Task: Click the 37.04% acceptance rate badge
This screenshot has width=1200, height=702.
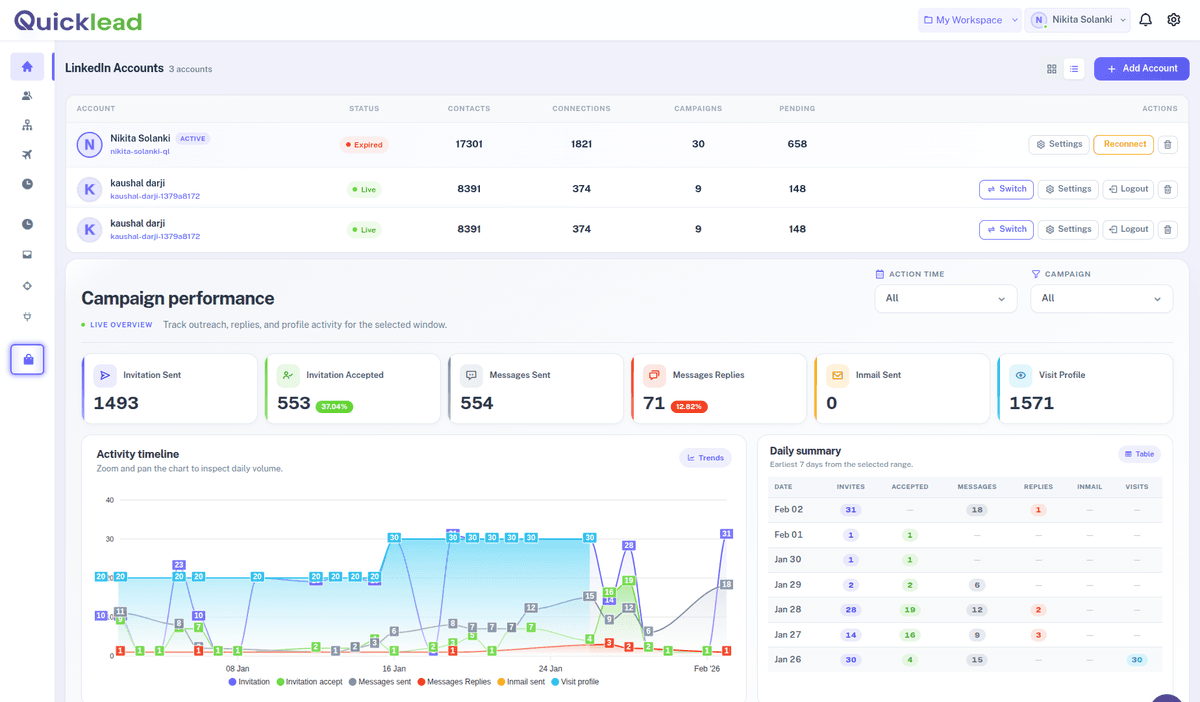Action: [334, 407]
